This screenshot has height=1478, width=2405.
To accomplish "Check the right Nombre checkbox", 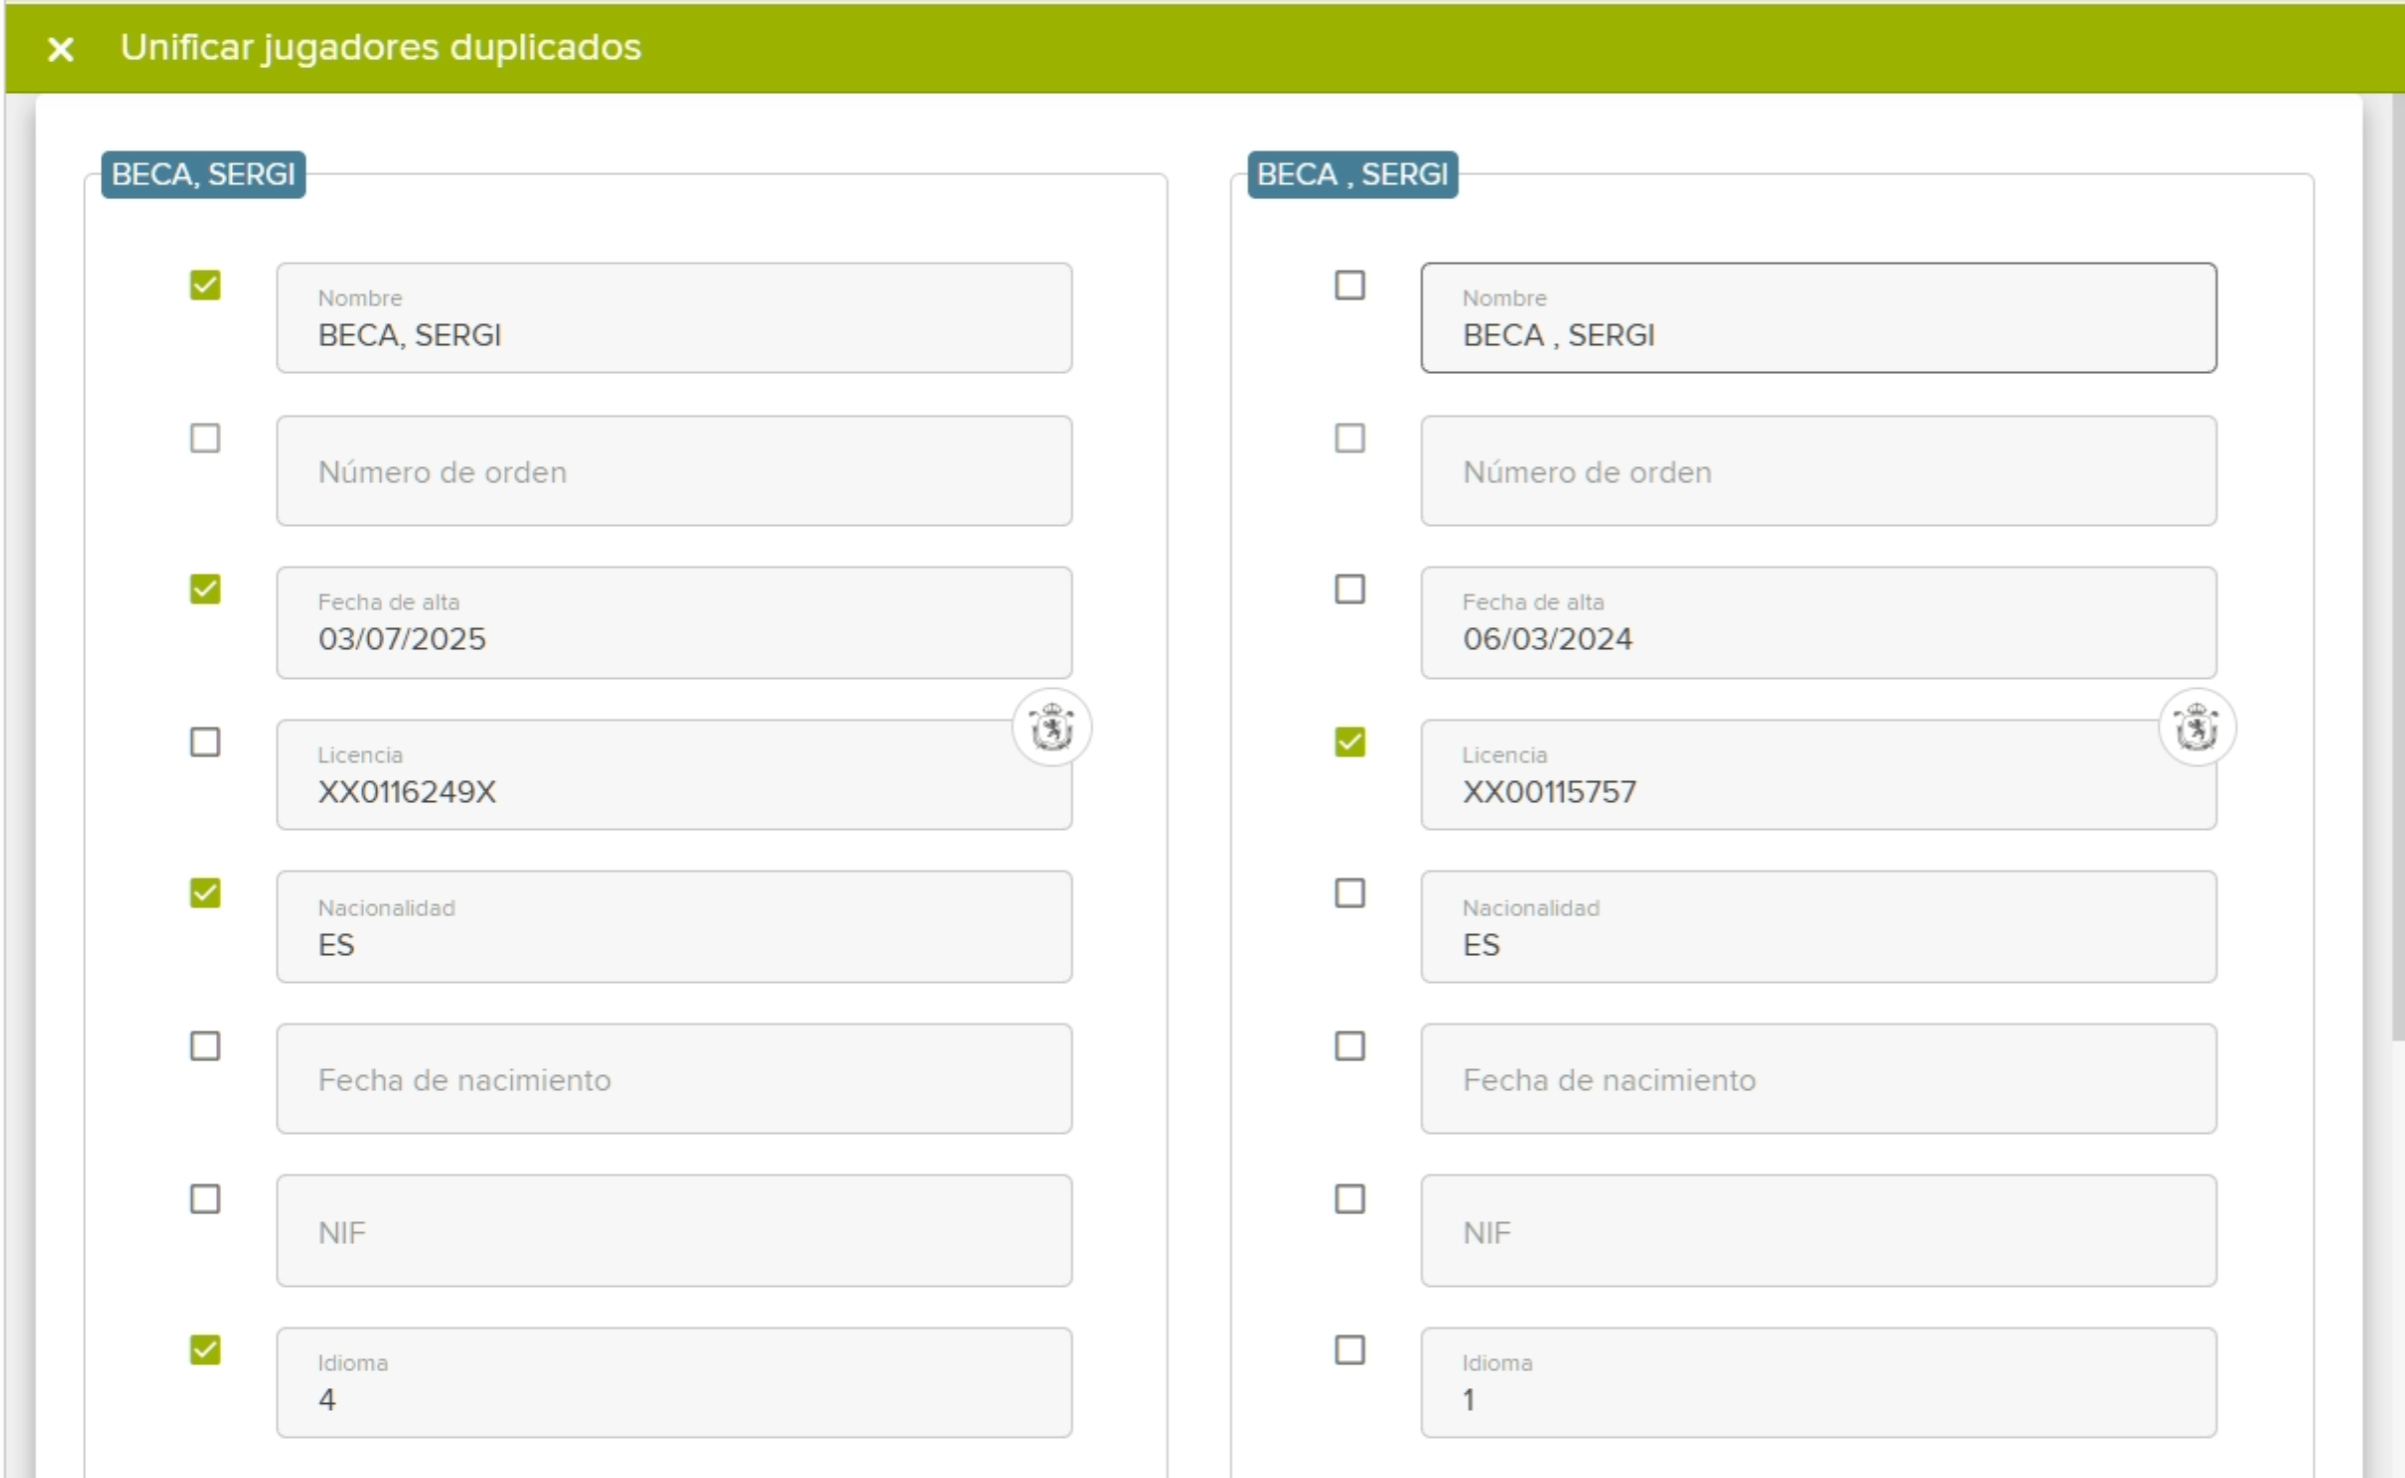I will 1350,285.
